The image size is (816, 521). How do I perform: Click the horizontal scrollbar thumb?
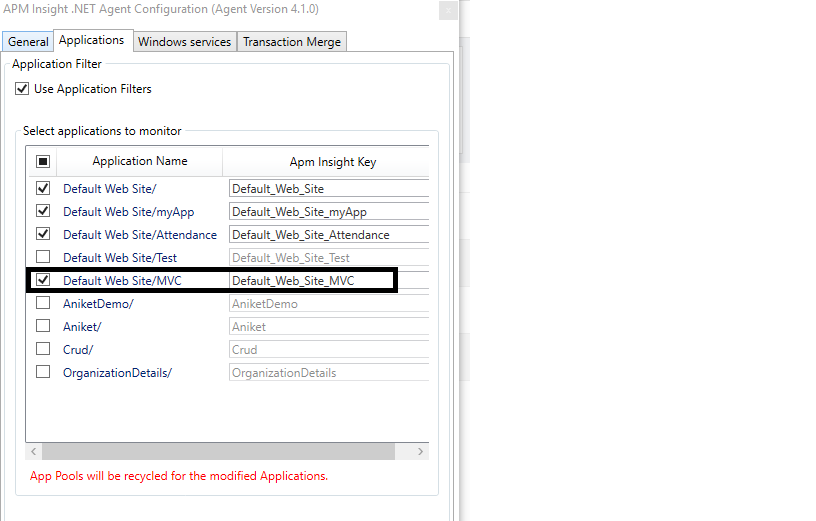219,451
